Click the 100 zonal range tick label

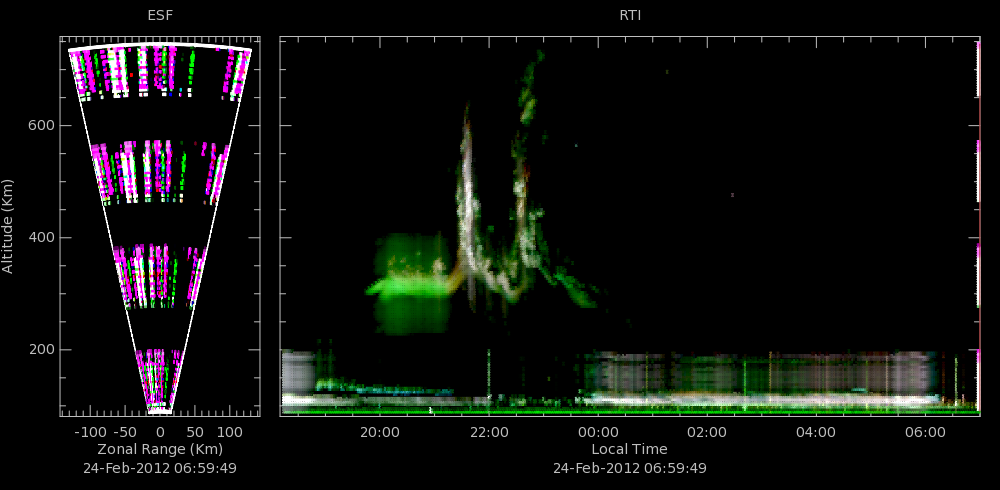point(230,432)
